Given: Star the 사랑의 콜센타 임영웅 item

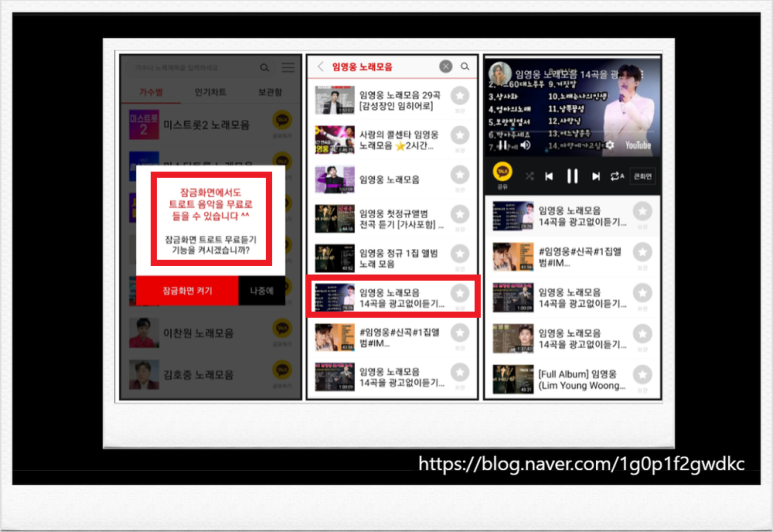Looking at the screenshot, I should coord(460,135).
